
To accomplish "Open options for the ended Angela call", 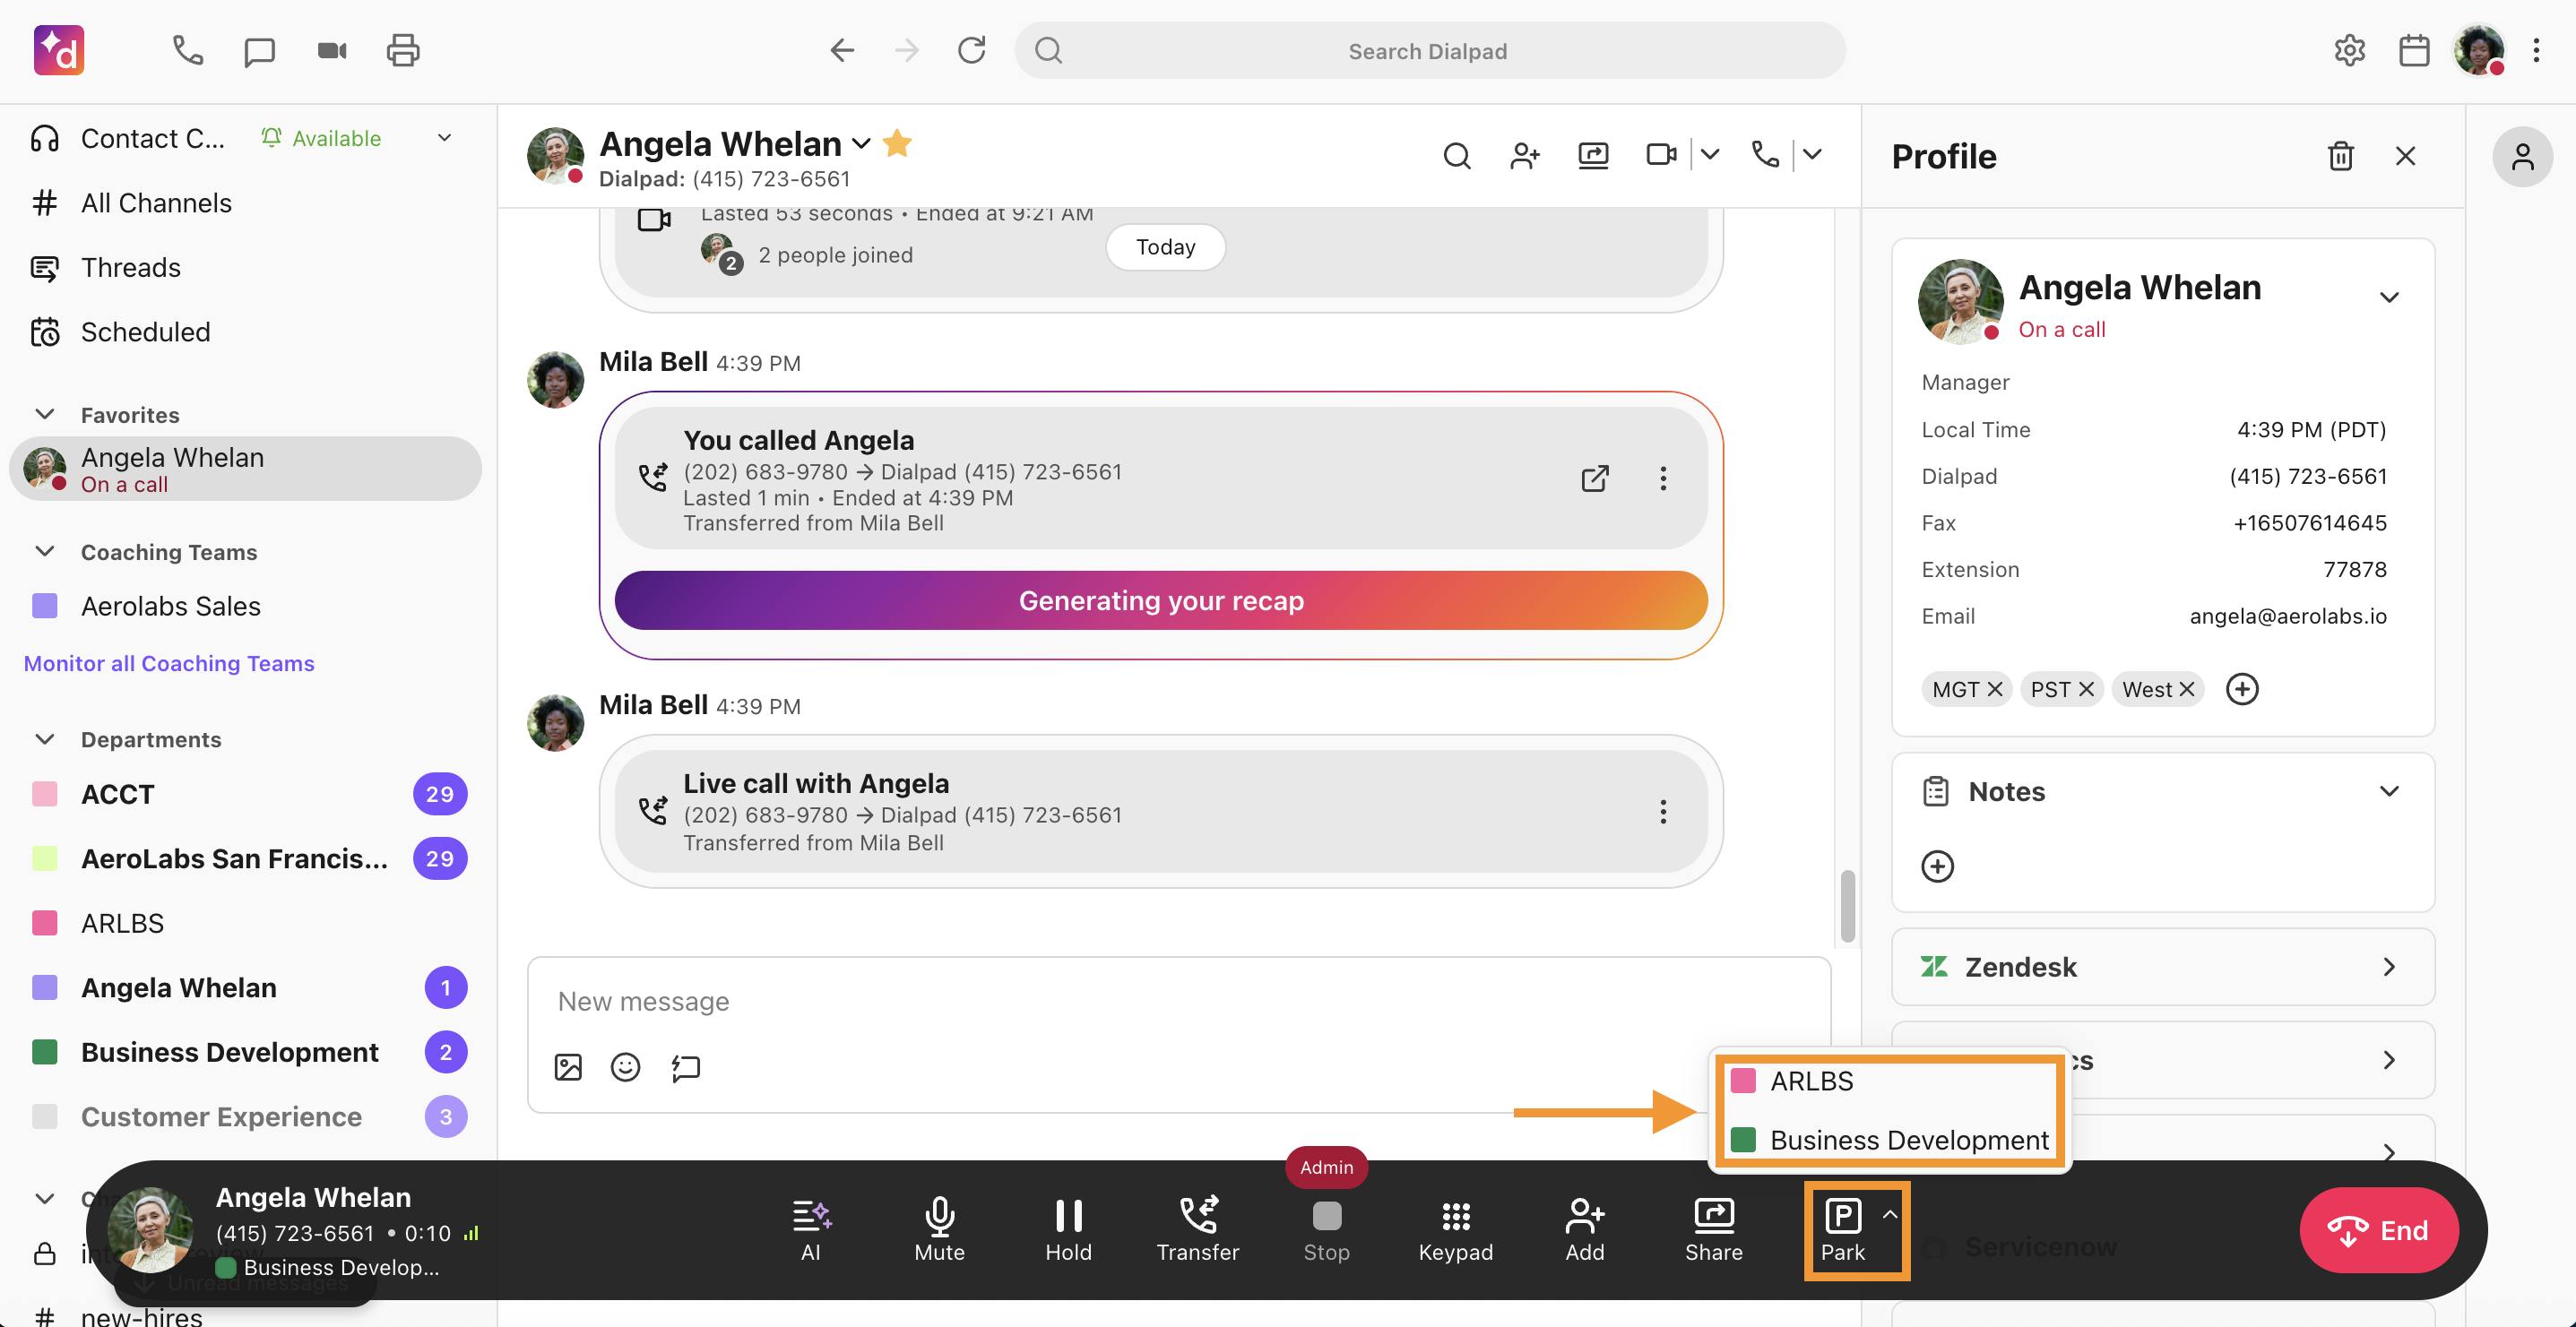I will [1663, 478].
